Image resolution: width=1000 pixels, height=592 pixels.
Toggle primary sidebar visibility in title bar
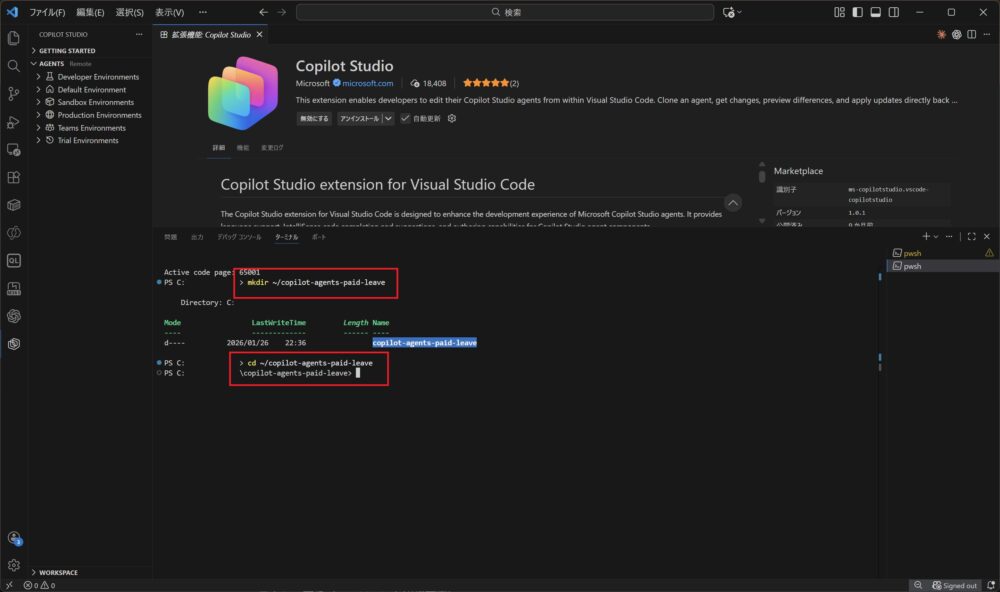point(857,12)
